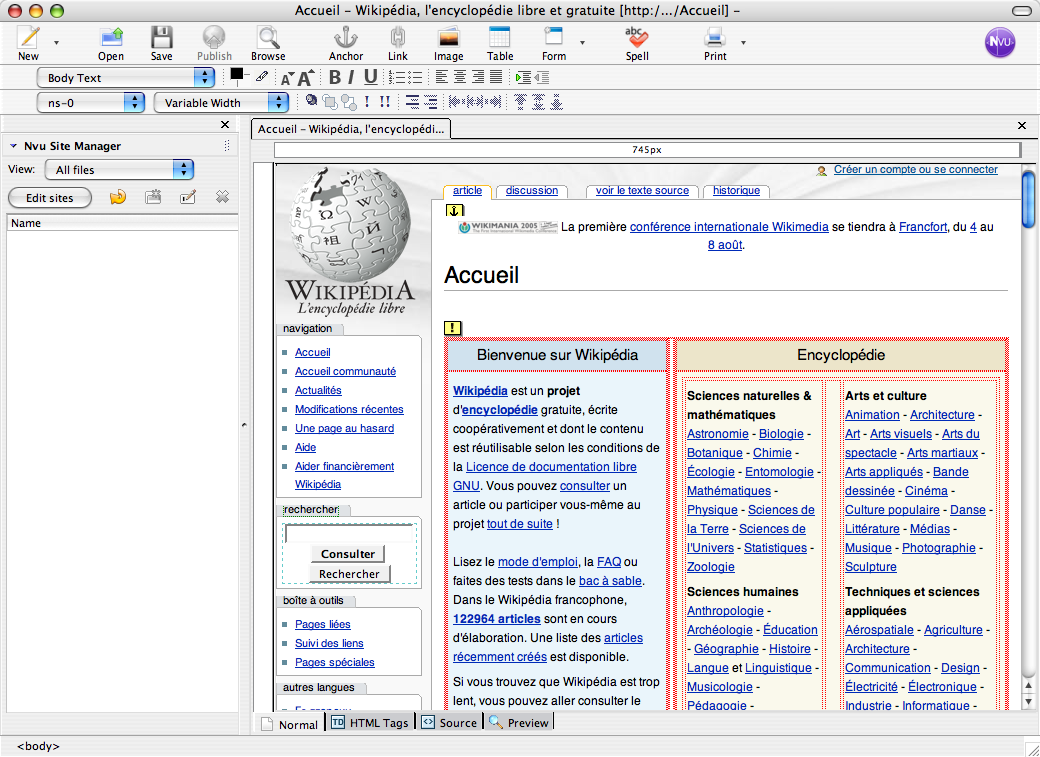Refresh the Site Manager file list
Viewport: 1040px width, 757px height.
tap(118, 197)
